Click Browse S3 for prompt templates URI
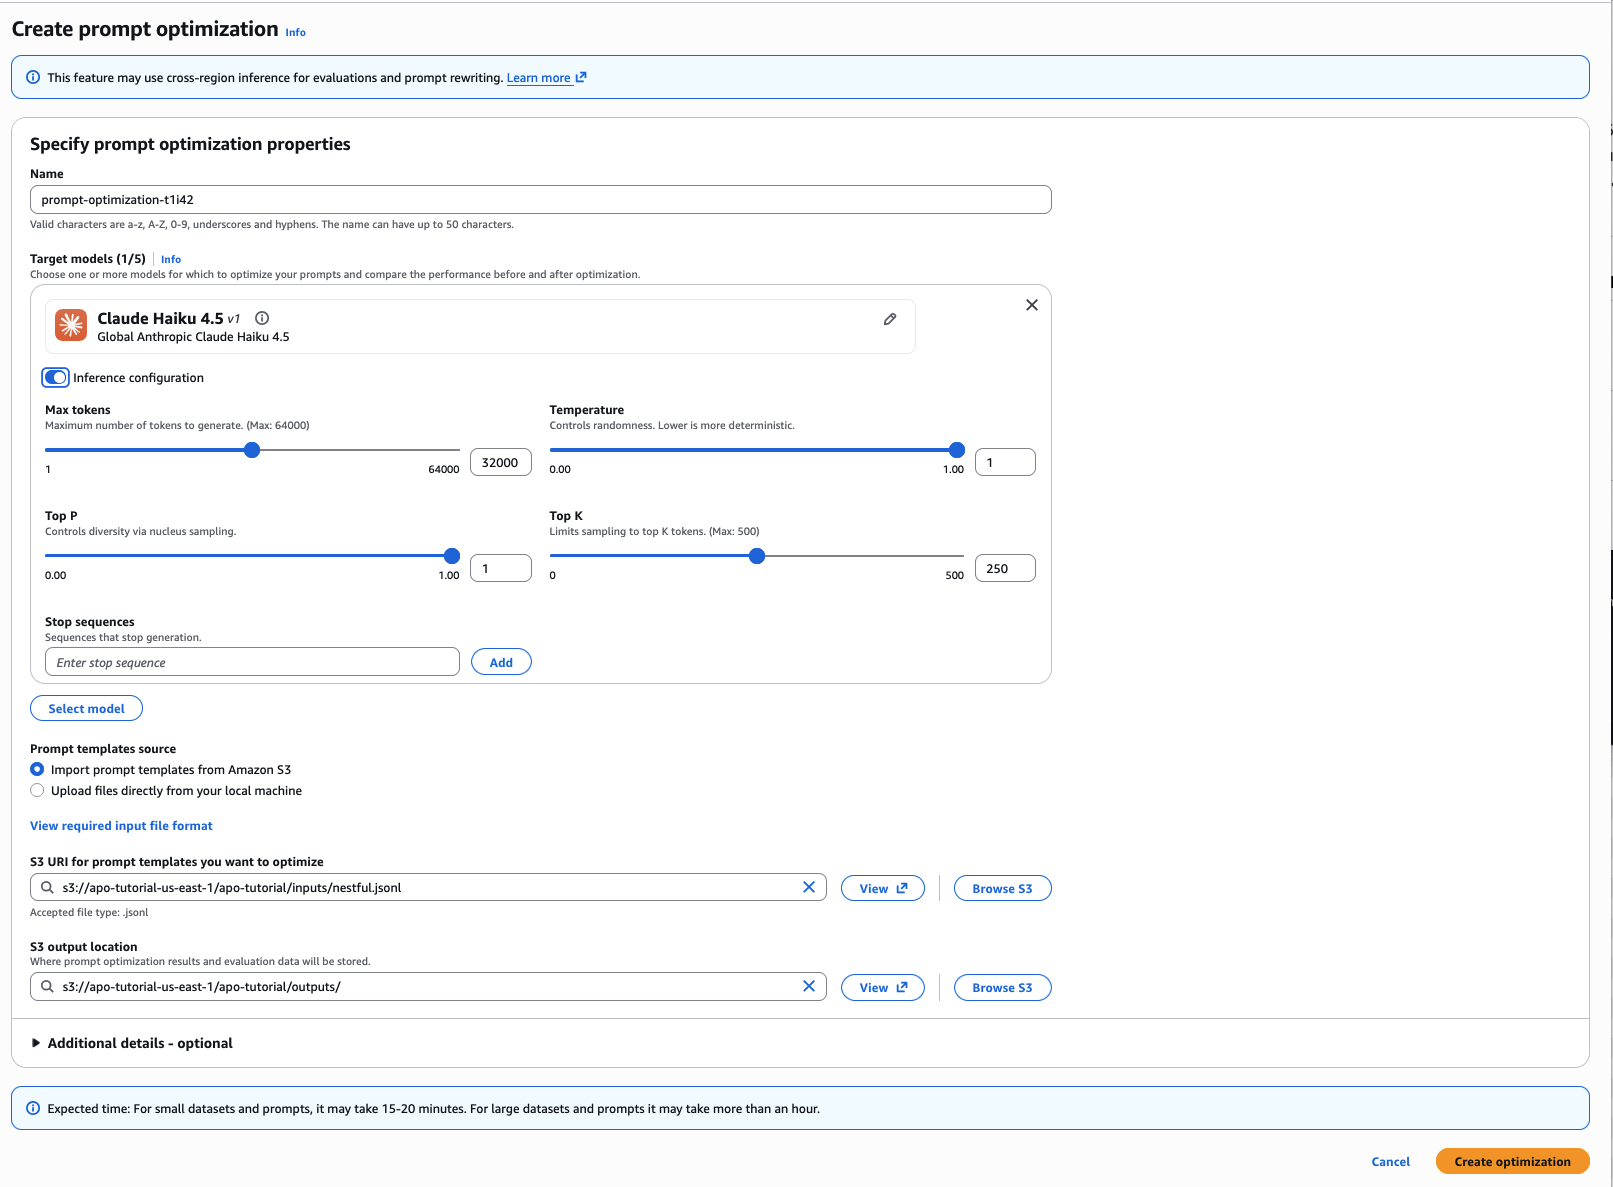Image resolution: width=1613 pixels, height=1187 pixels. tap(1002, 888)
